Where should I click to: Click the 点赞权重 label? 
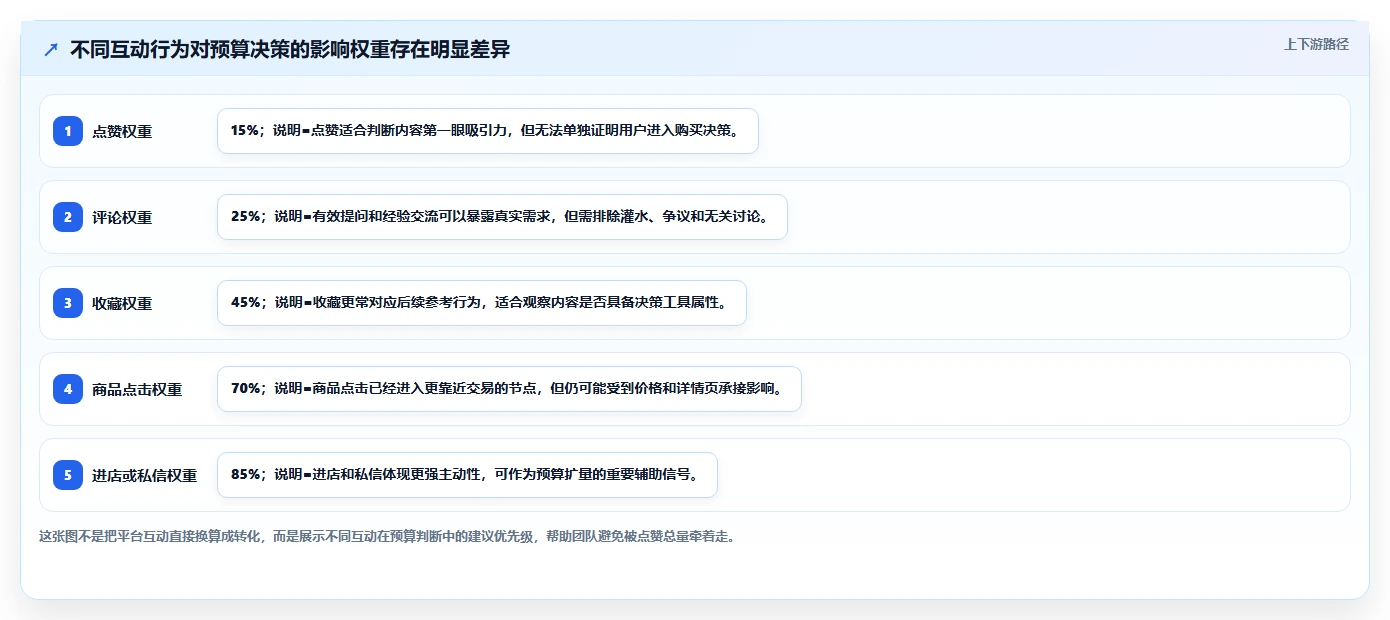click(122, 131)
